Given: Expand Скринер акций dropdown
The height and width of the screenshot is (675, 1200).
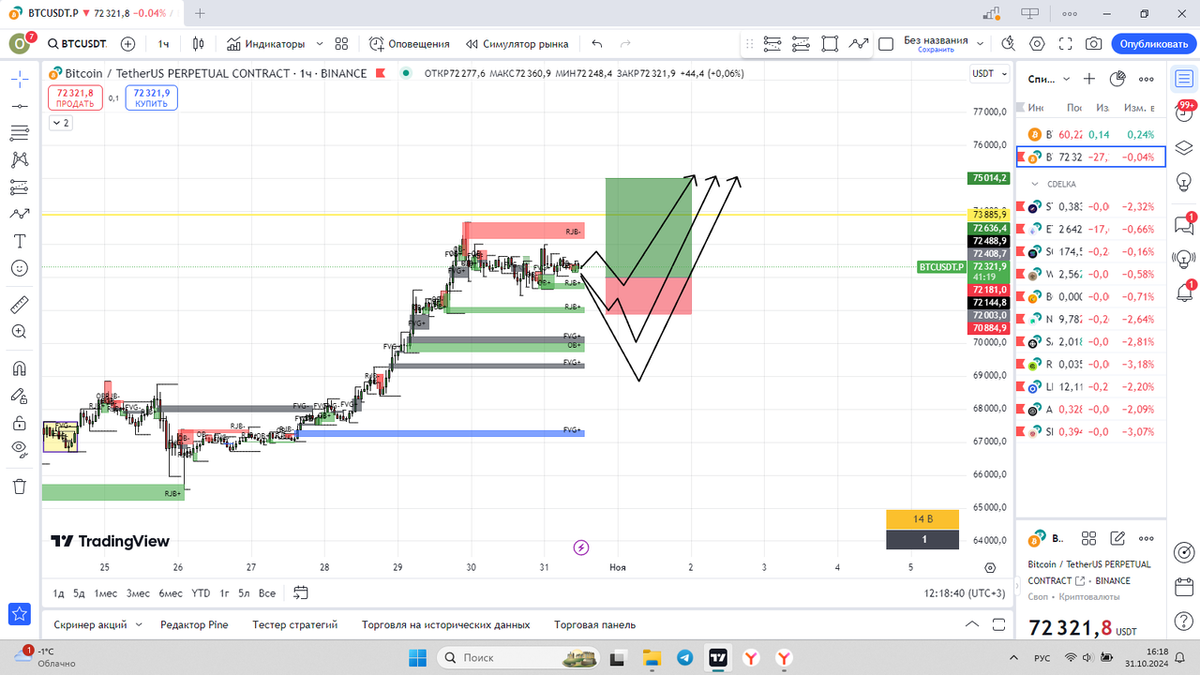Looking at the screenshot, I should click(x=137, y=624).
